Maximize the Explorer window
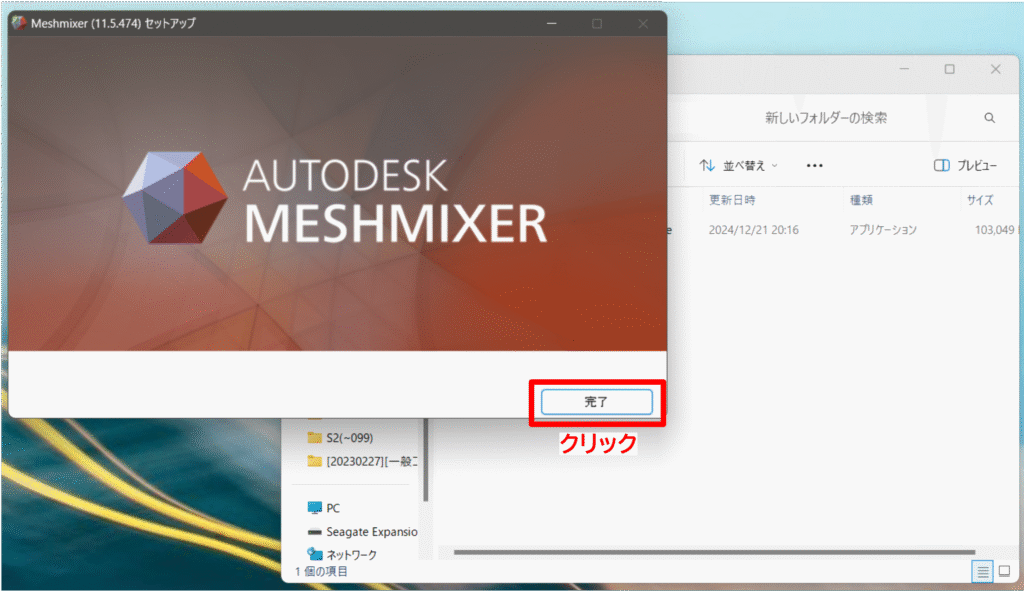The width and height of the screenshot is (1024, 593). [x=950, y=69]
